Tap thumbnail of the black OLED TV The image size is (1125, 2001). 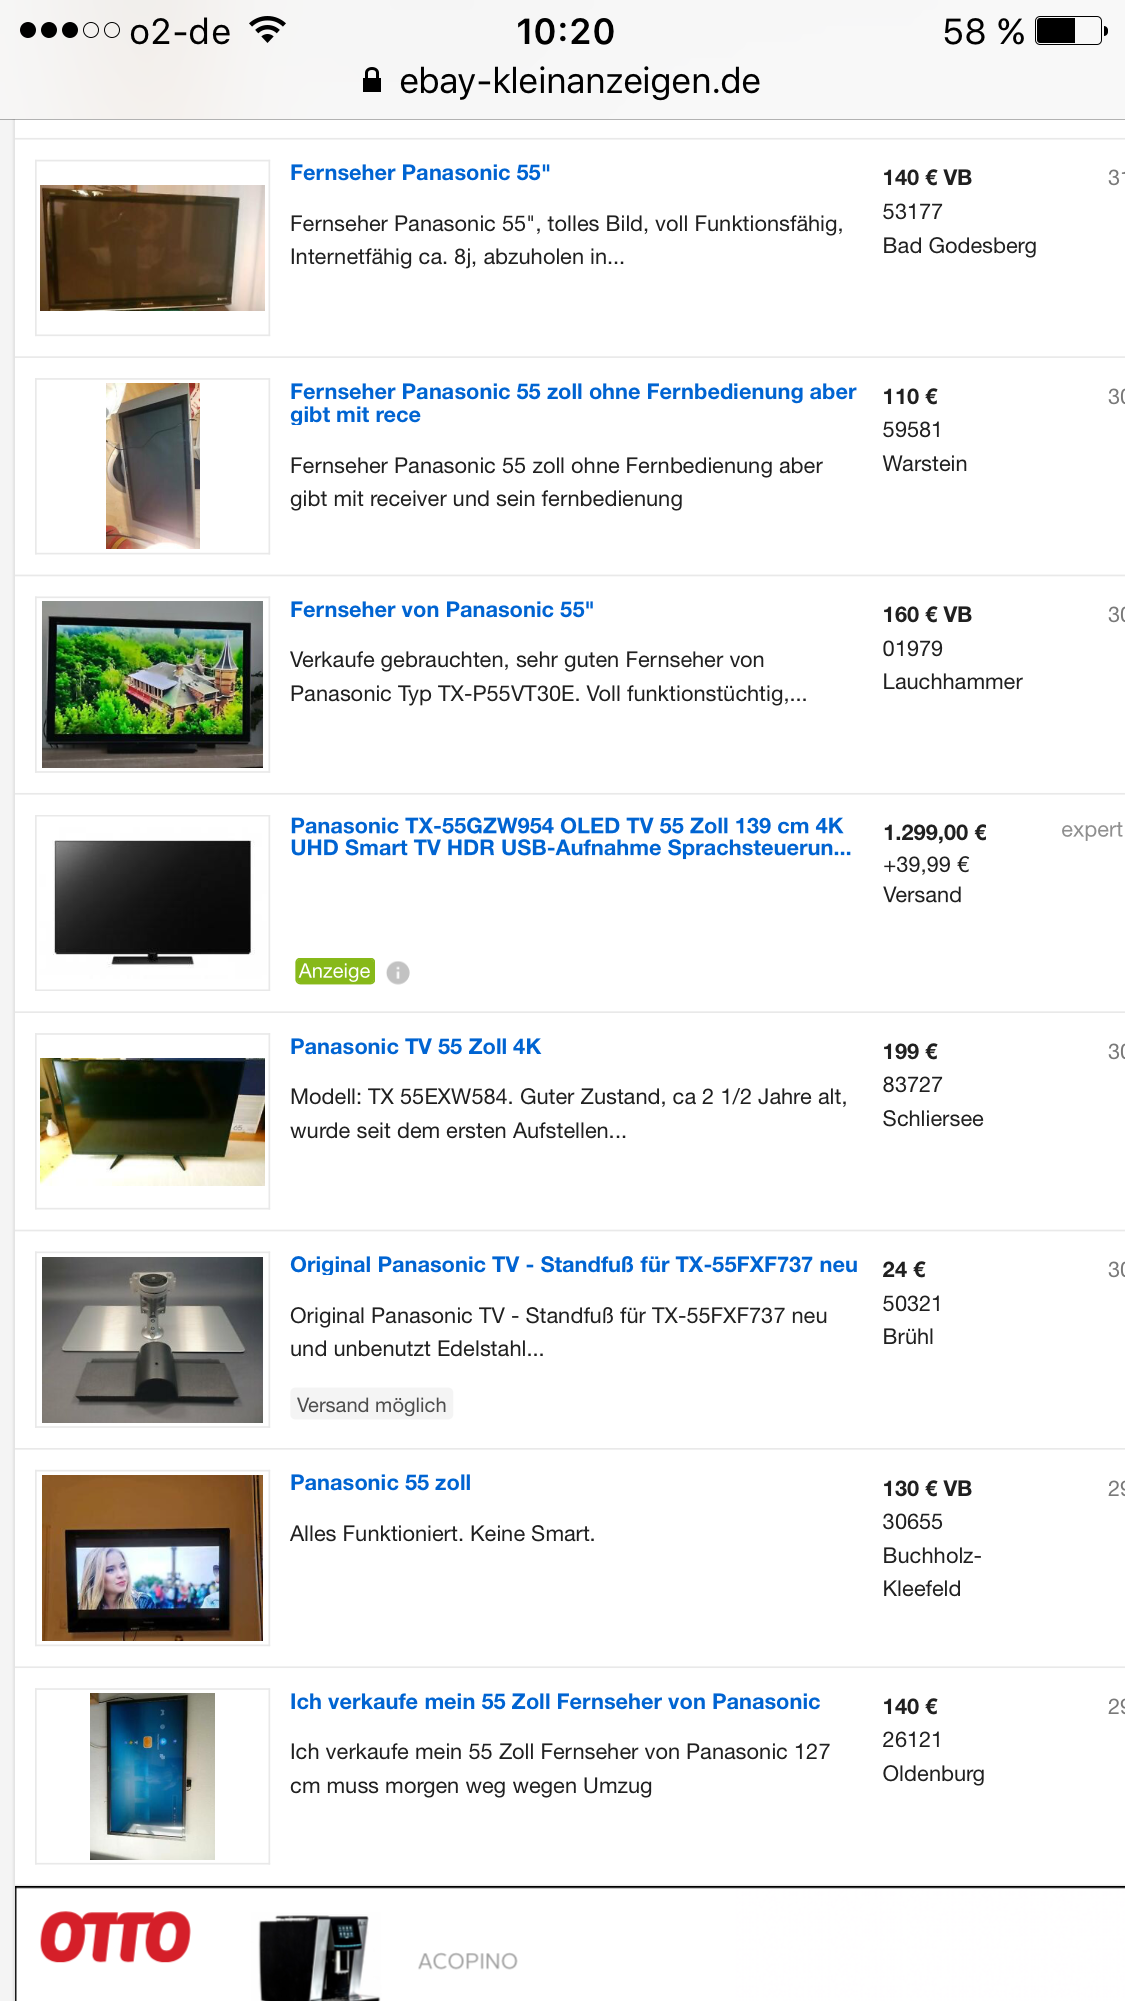(x=153, y=902)
